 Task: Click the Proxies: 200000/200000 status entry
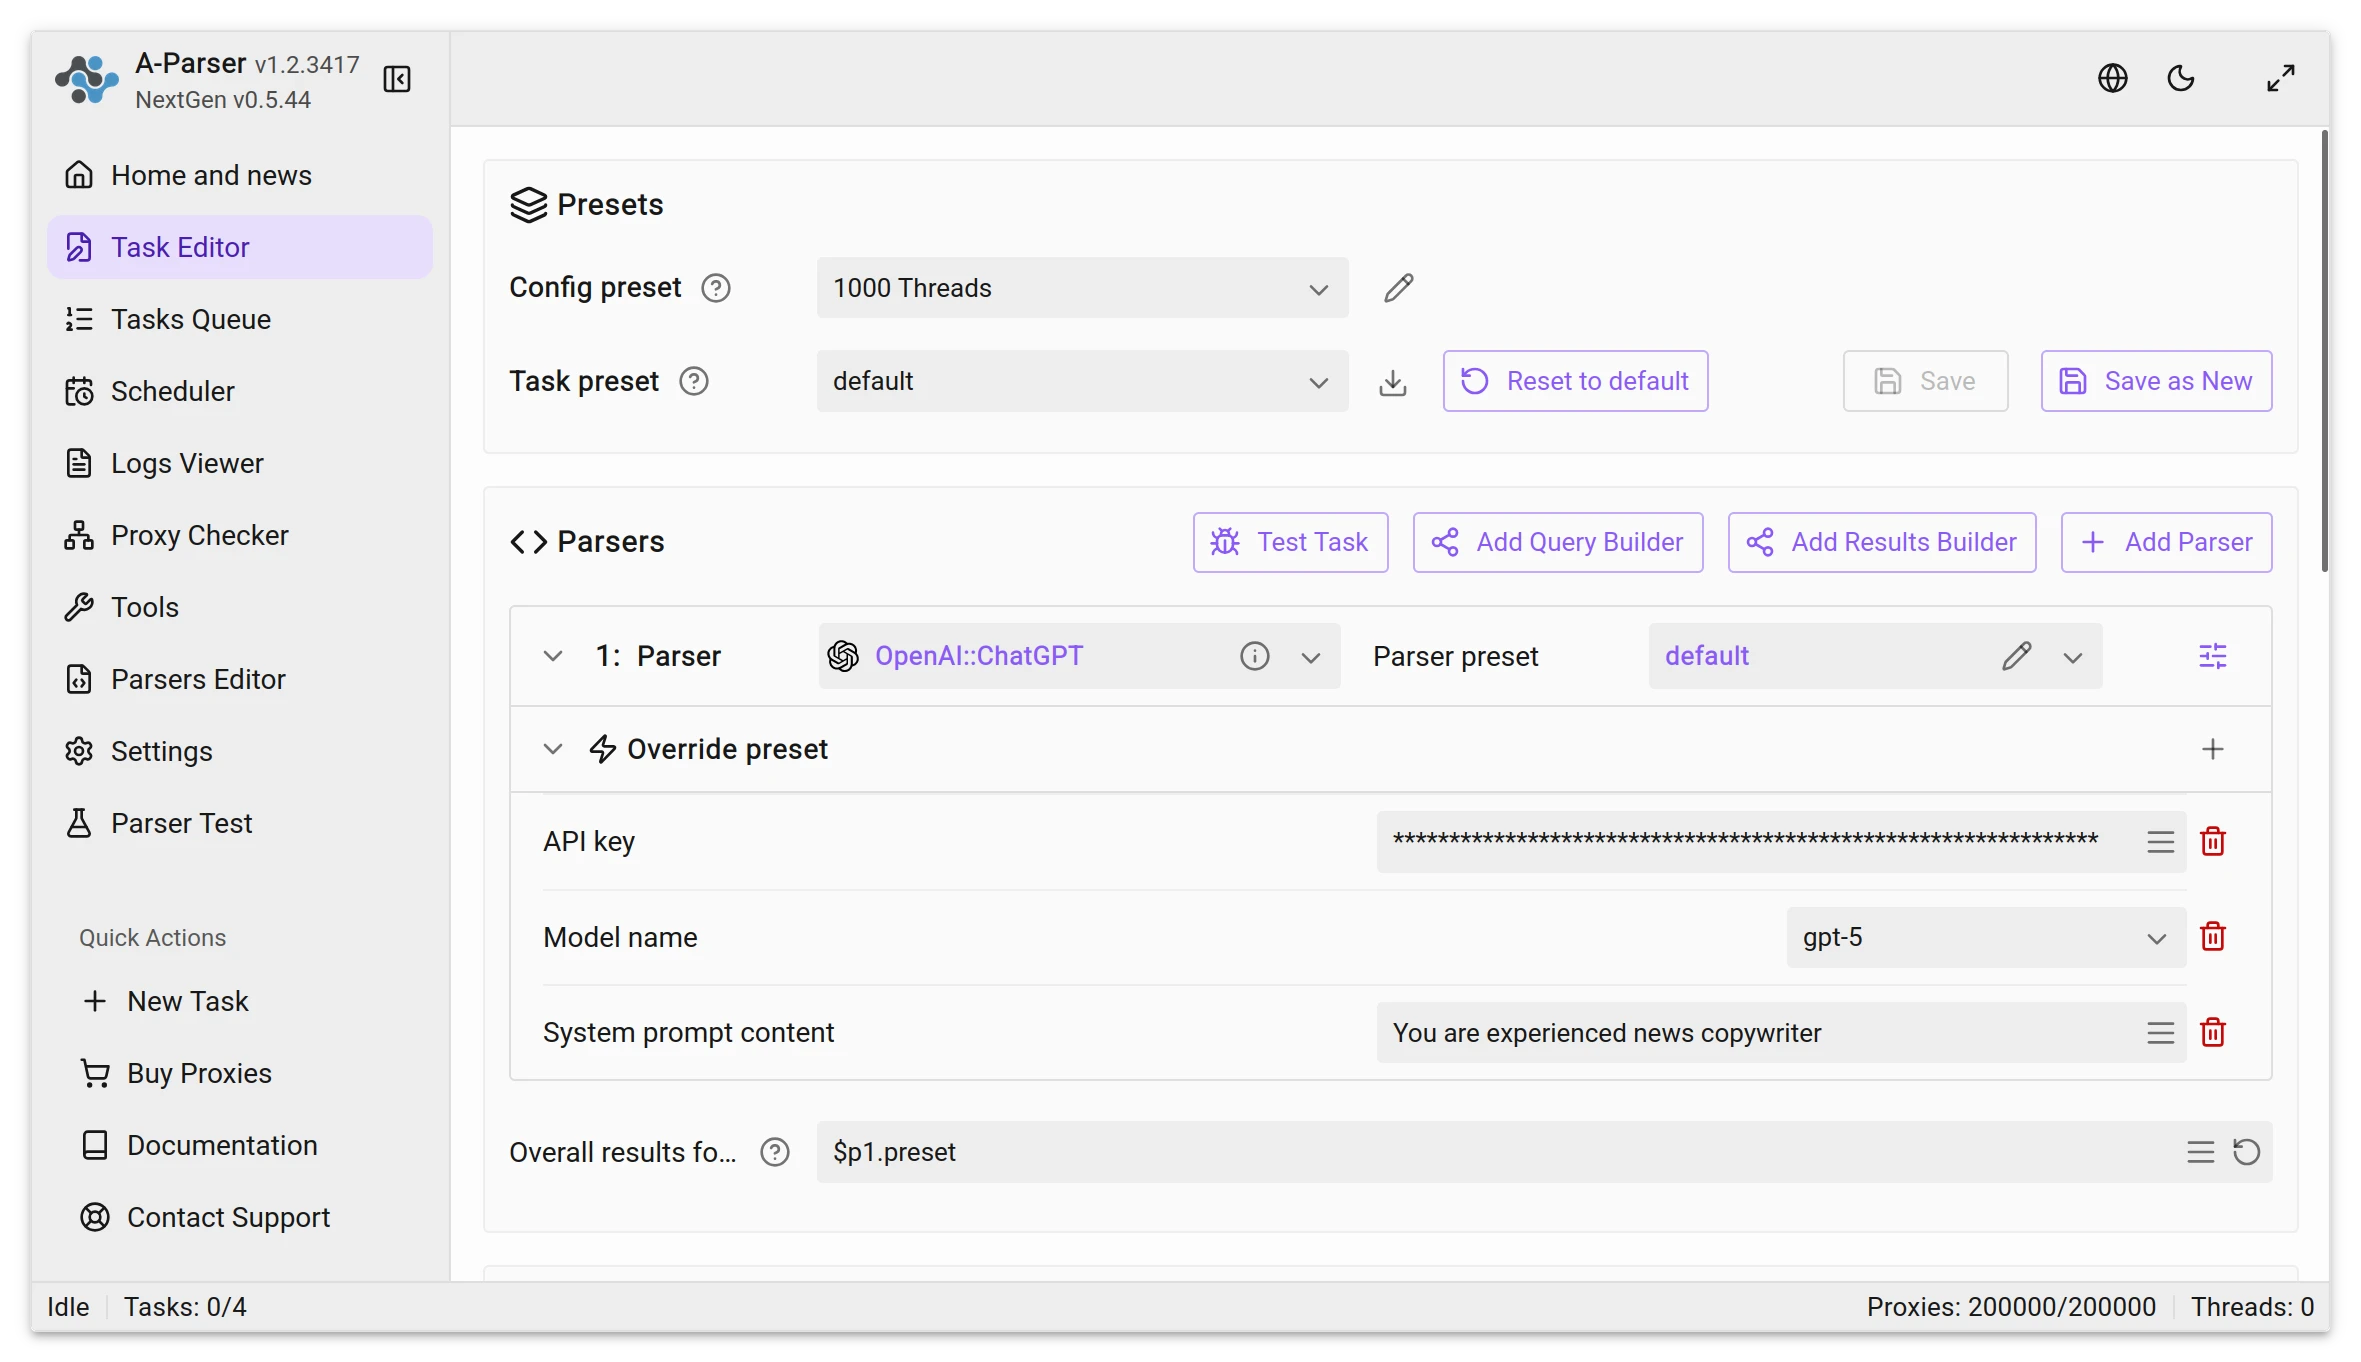(x=2011, y=1307)
